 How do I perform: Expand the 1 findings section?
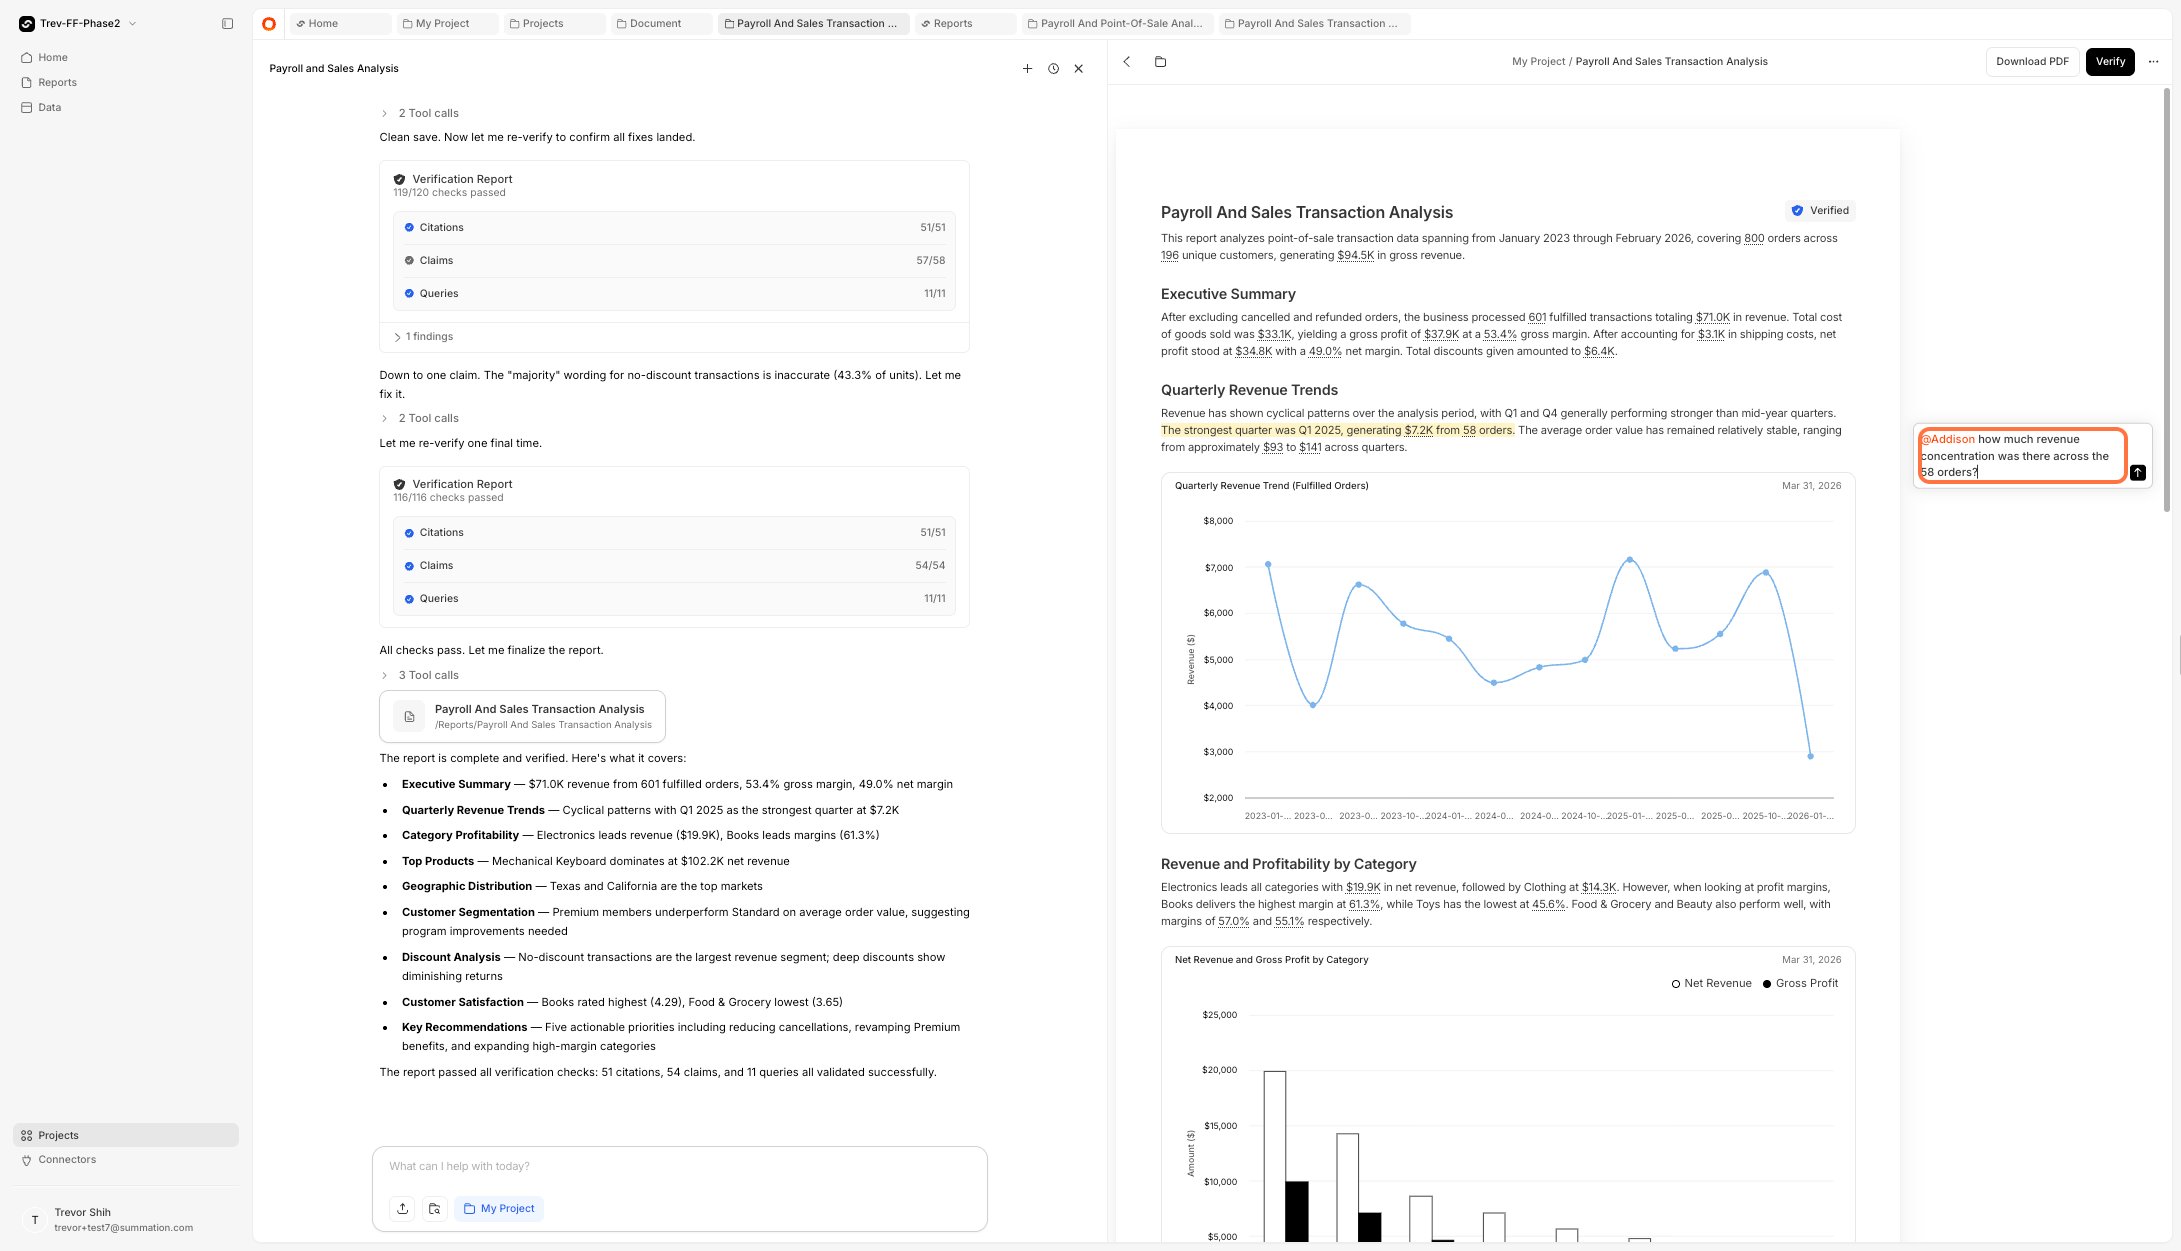424,337
